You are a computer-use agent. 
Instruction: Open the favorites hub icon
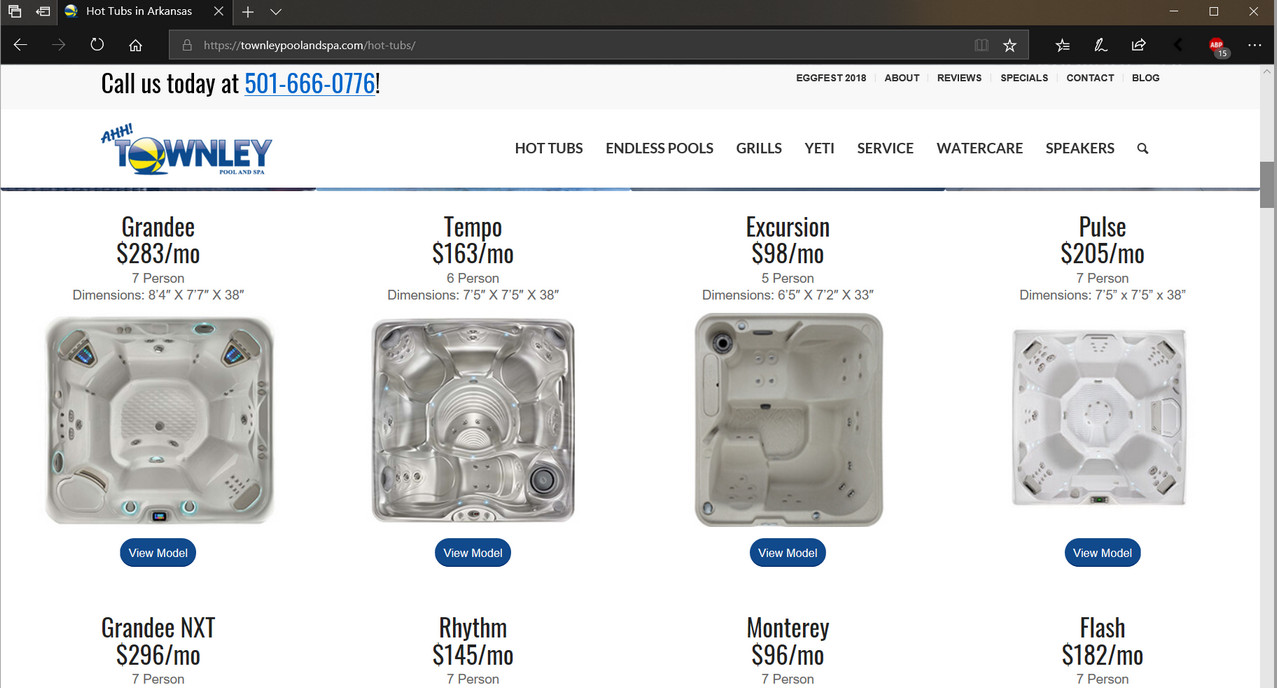tap(1062, 45)
